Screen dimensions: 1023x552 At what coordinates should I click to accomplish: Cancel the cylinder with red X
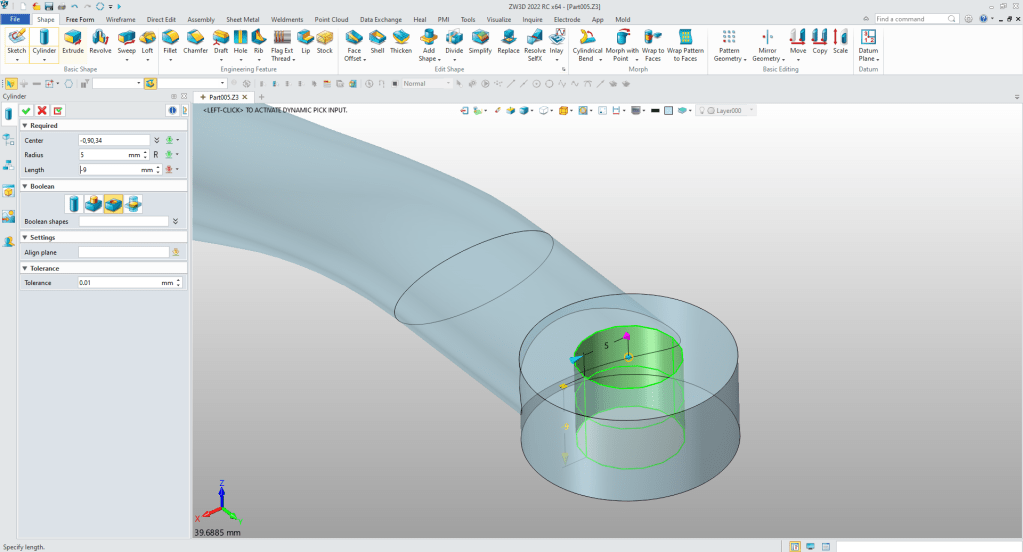[42, 110]
